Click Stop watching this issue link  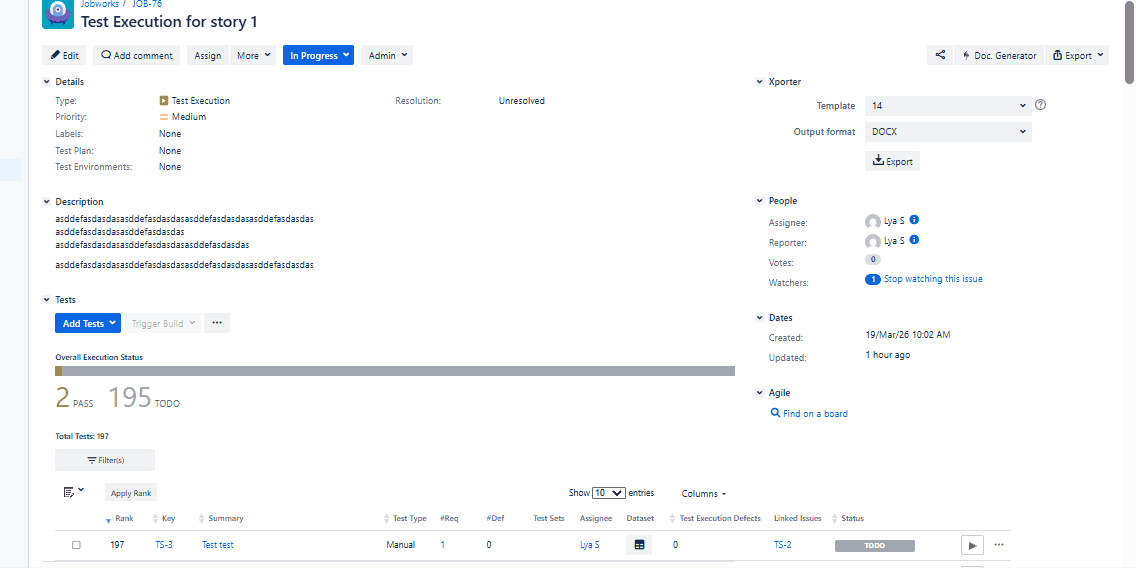(932, 279)
